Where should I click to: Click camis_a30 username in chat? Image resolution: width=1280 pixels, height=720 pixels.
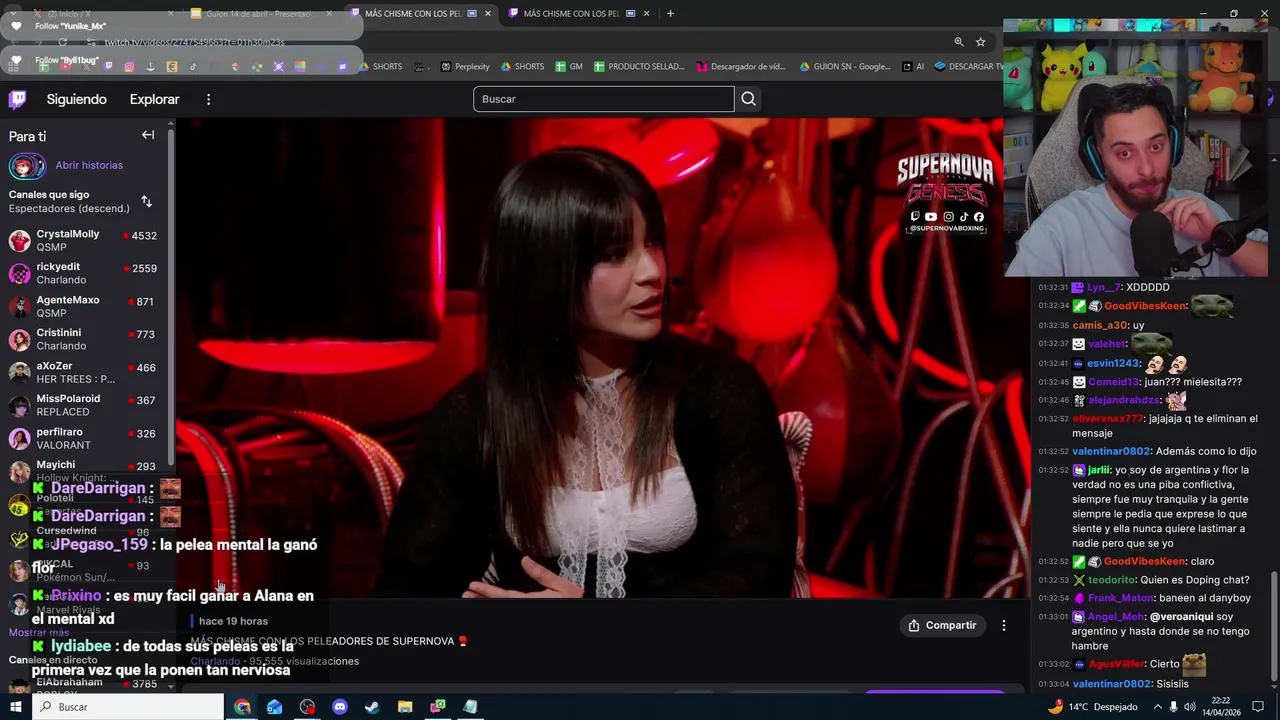tap(1100, 325)
